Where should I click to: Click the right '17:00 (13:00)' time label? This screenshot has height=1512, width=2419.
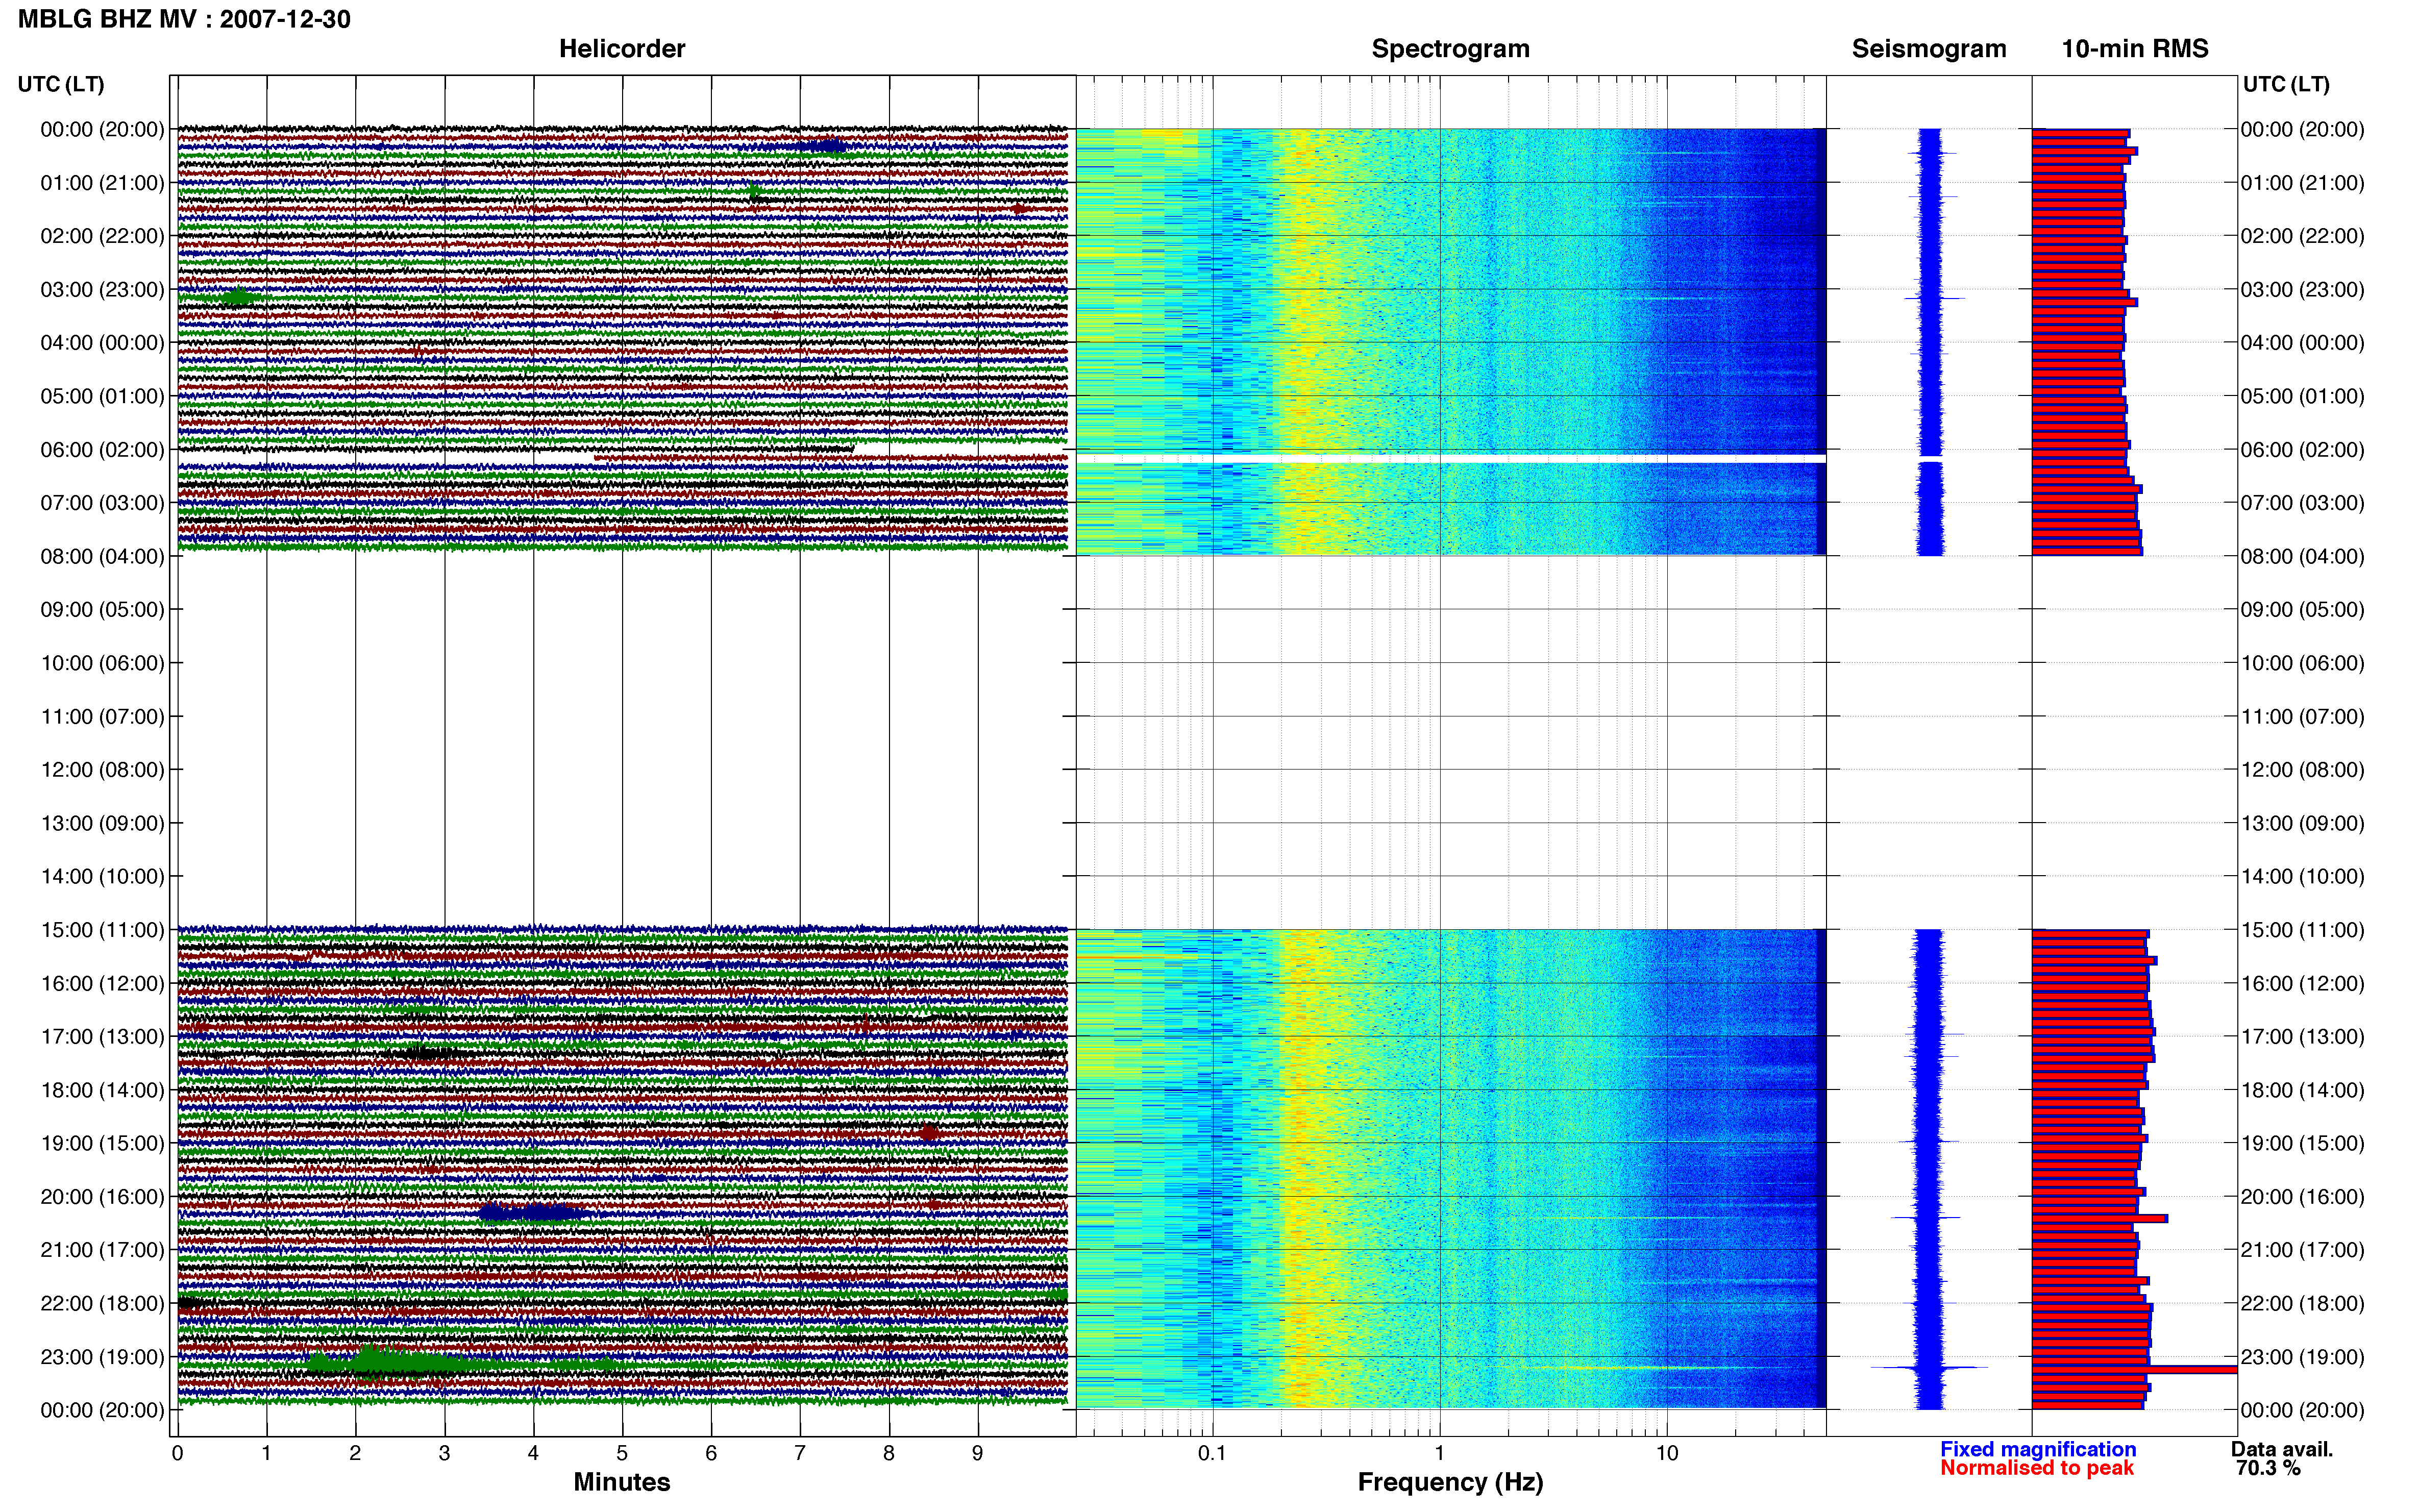tap(2303, 1036)
